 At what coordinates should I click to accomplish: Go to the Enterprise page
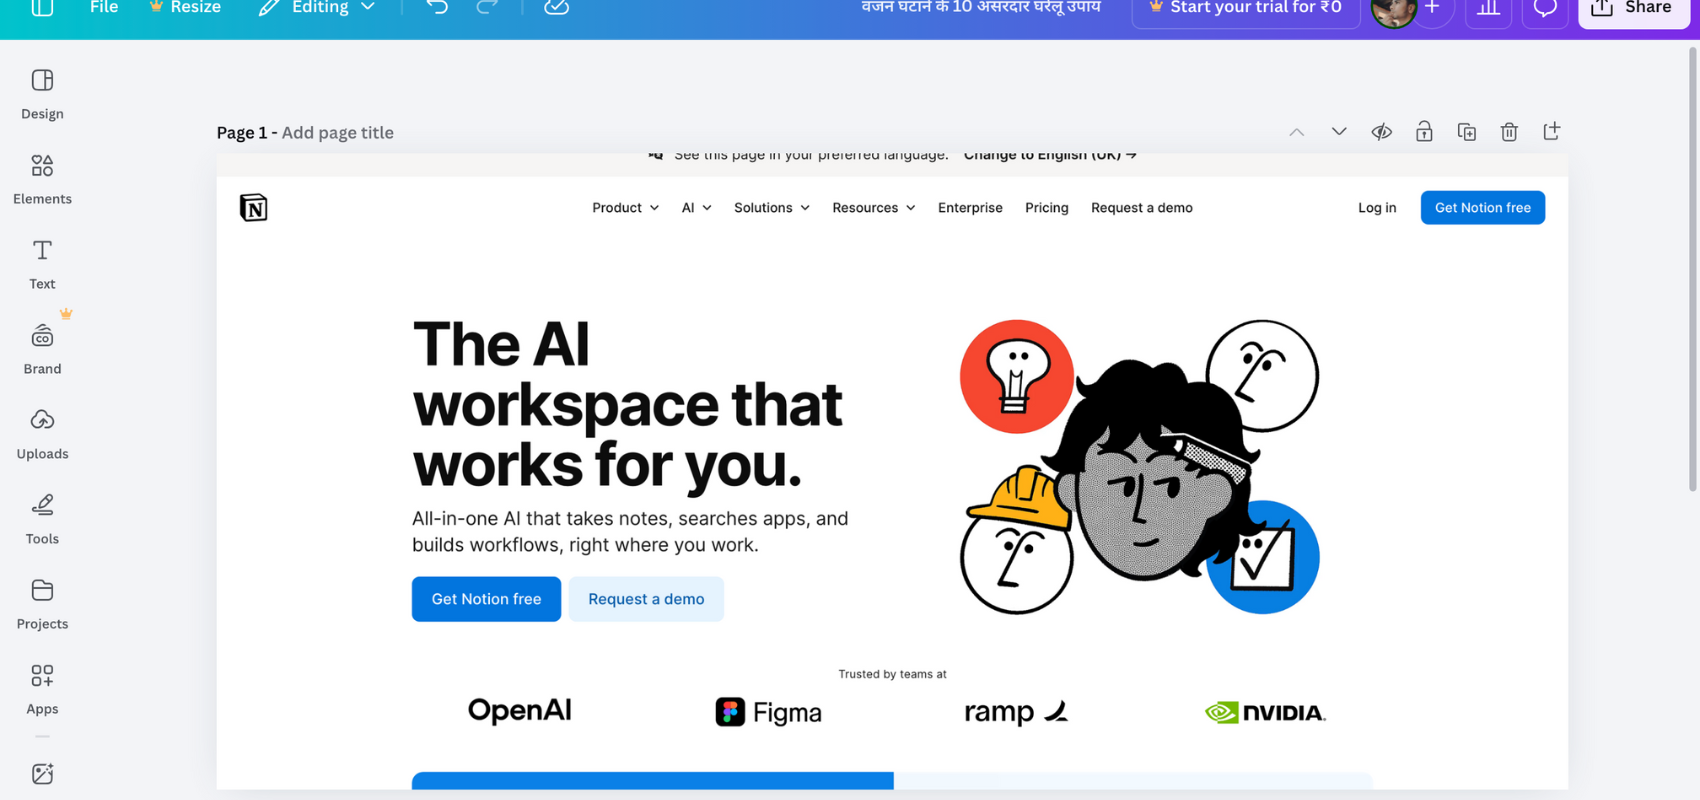(970, 208)
